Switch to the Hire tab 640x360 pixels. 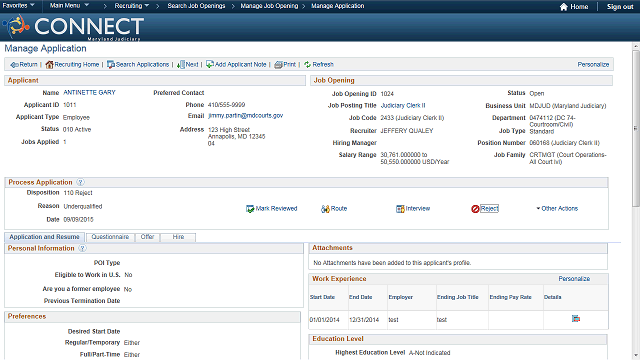click(x=178, y=237)
